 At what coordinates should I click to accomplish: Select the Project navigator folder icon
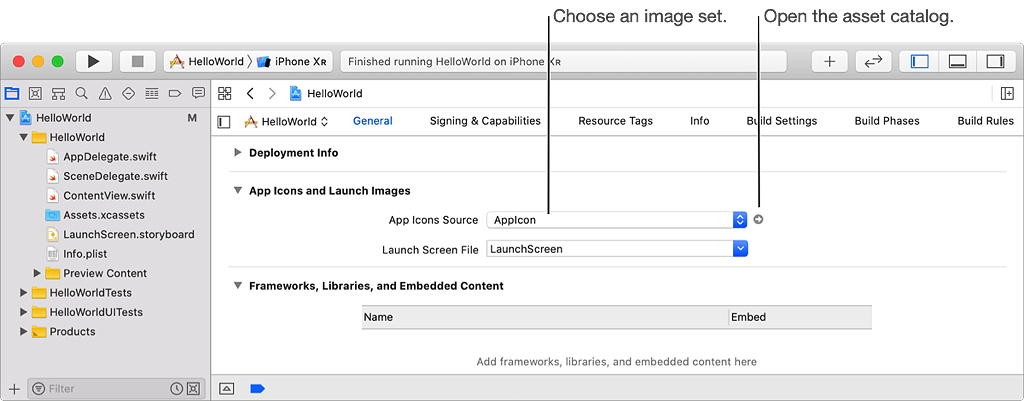click(x=12, y=93)
